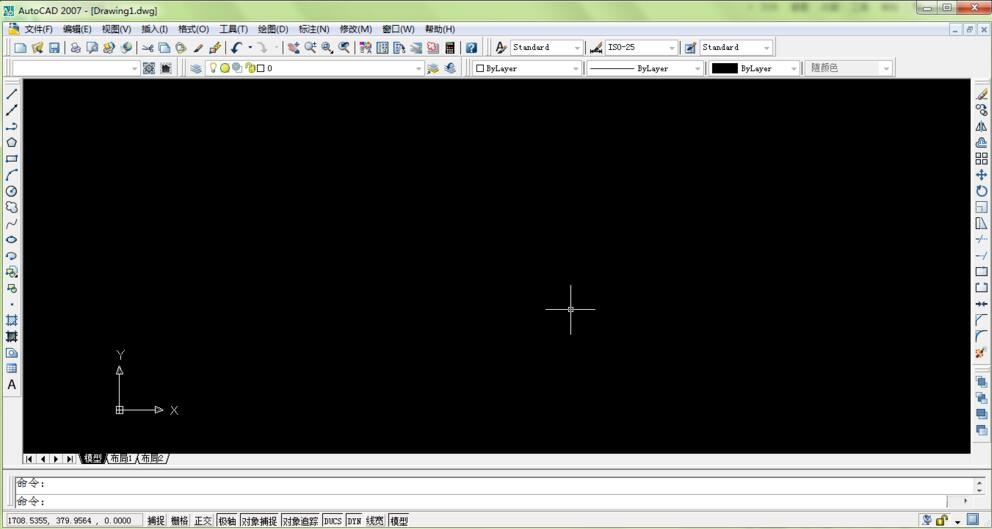
Task: Click the Erase tool in modify toolbar
Action: coord(981,94)
